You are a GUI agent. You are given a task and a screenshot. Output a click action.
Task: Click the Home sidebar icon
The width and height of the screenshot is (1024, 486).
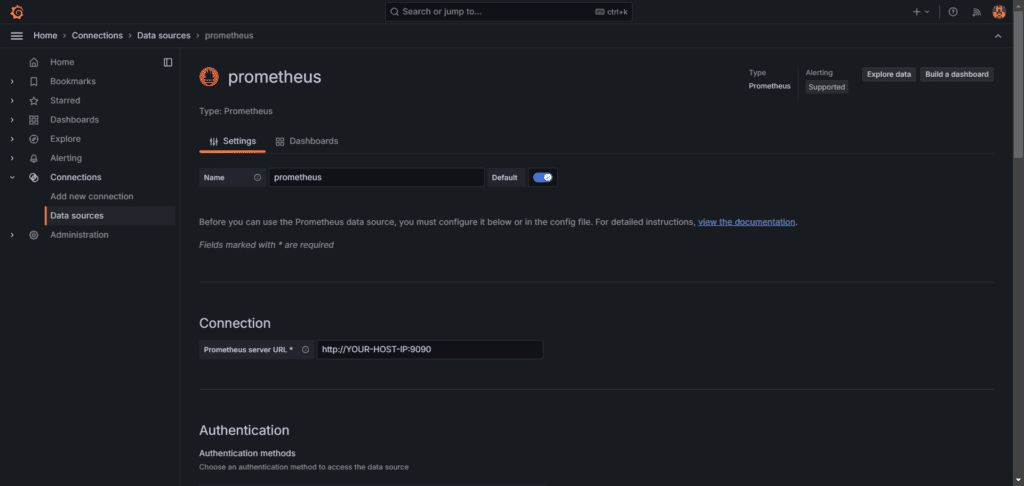coord(34,62)
